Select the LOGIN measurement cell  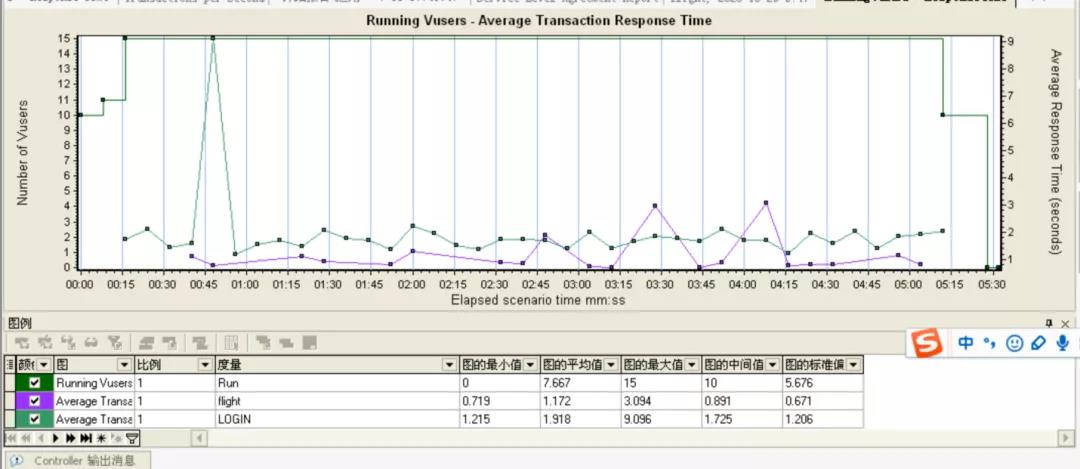(x=337, y=419)
